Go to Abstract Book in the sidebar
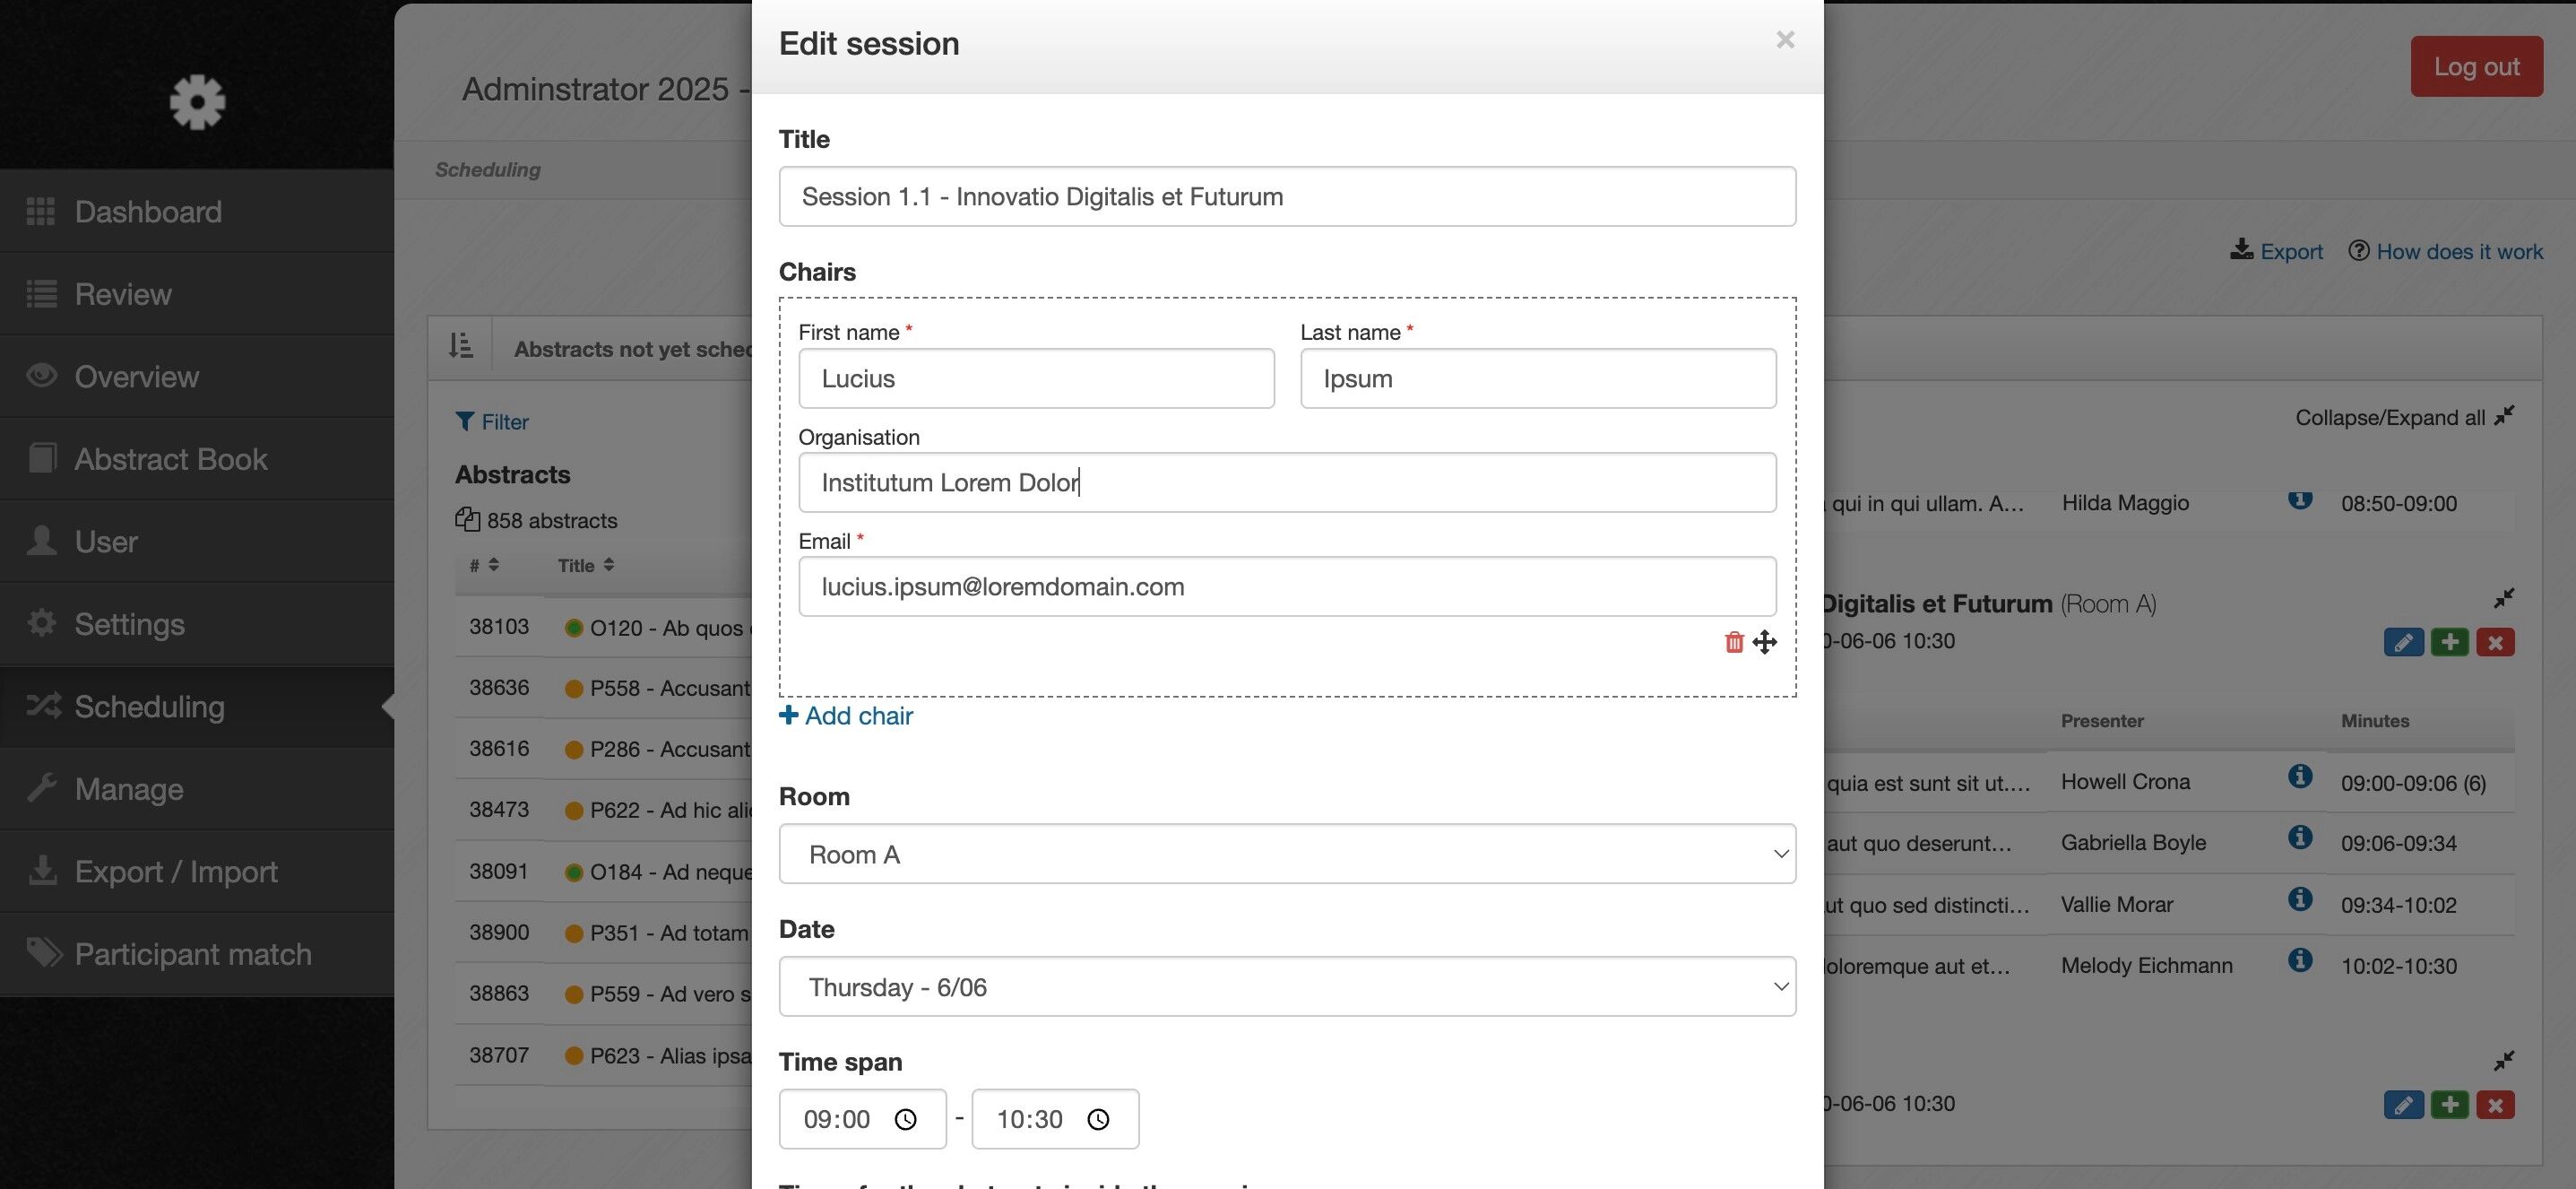2576x1189 pixels. pos(170,459)
